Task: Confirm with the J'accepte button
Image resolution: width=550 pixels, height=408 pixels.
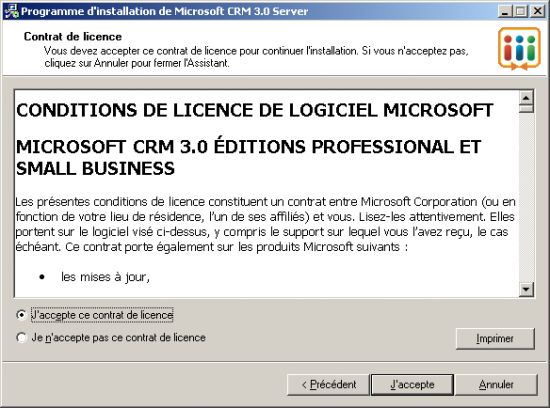Action: pyautogui.click(x=412, y=384)
